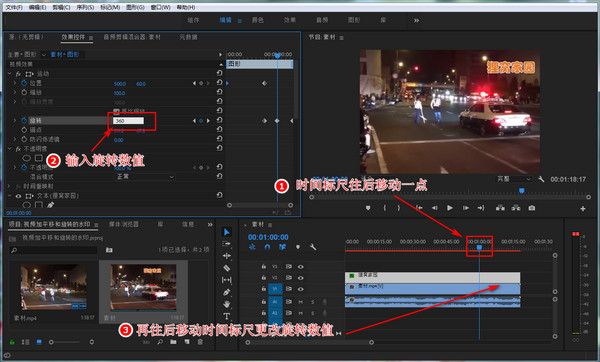The width and height of the screenshot is (600, 362).
Task: Switch to Effect Controls tab
Action: pos(73,37)
